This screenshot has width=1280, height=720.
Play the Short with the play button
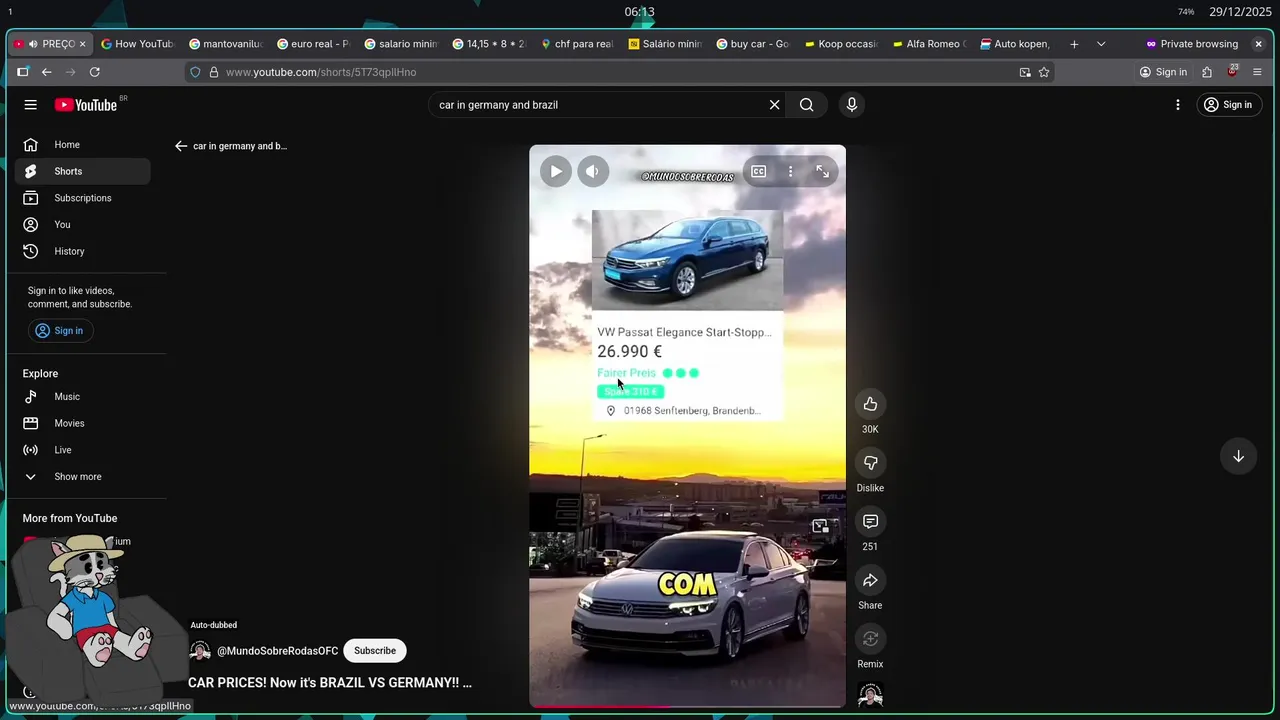[x=556, y=171]
